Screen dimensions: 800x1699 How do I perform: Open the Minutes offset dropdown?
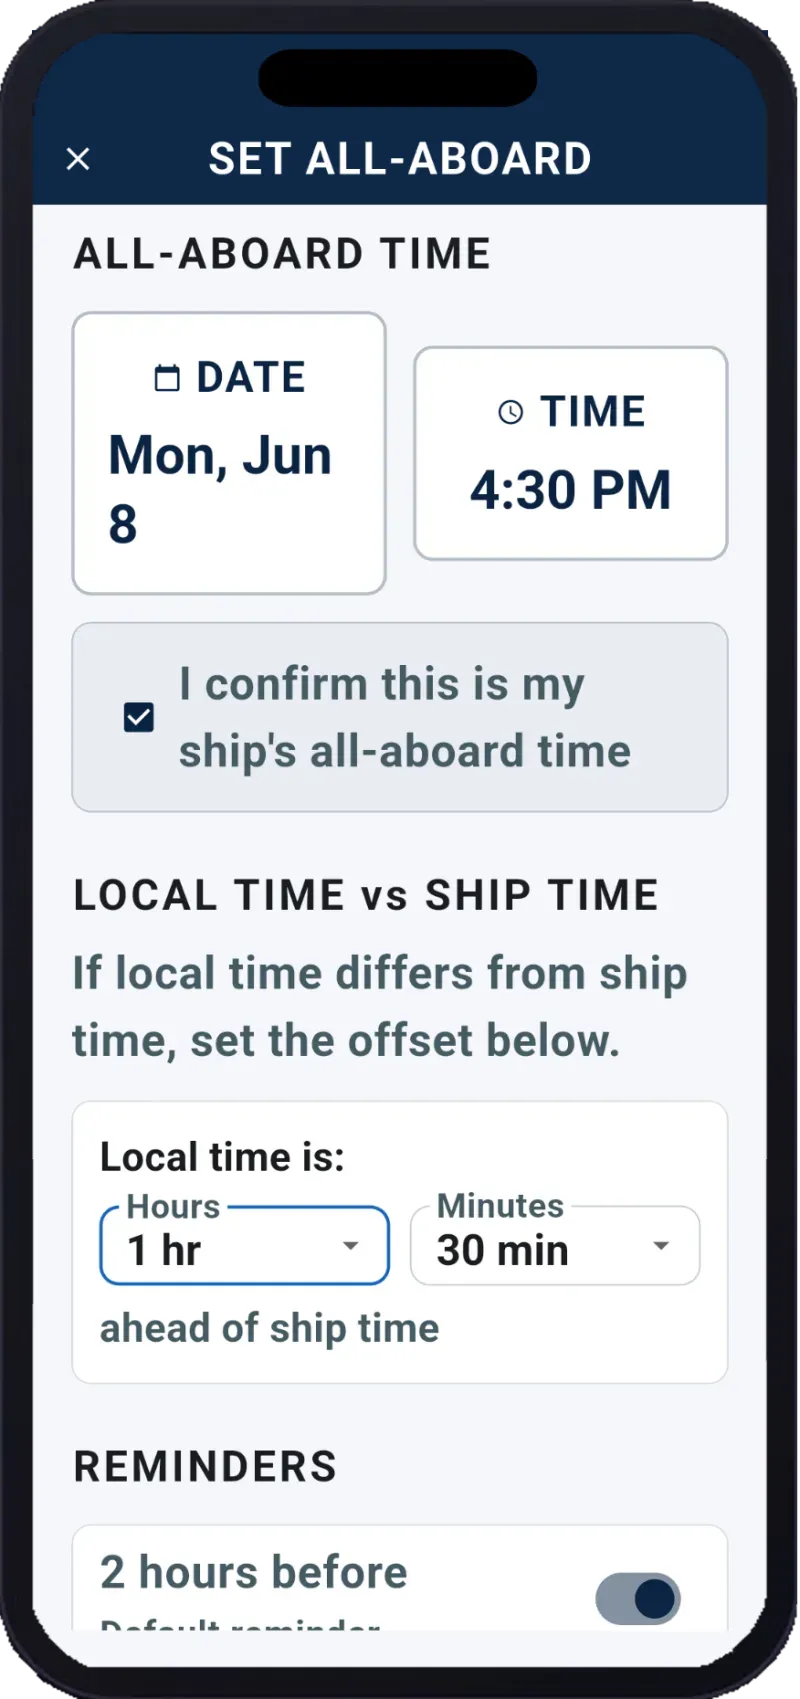[x=555, y=1245]
